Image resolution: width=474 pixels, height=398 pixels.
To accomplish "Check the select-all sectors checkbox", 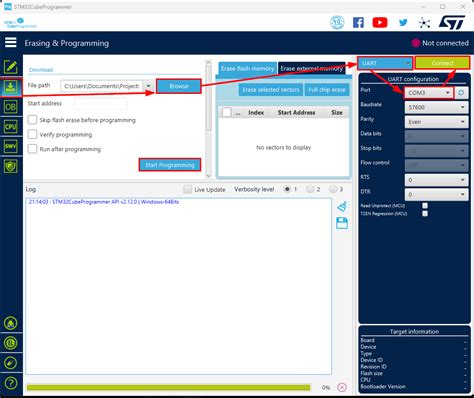I will point(227,112).
